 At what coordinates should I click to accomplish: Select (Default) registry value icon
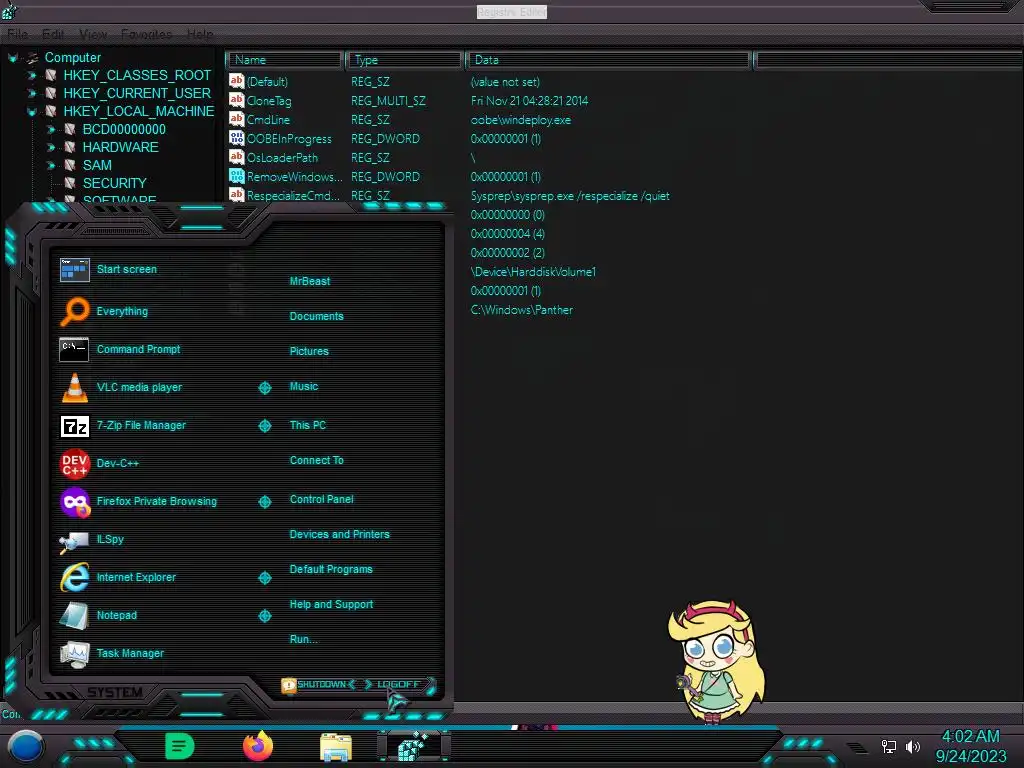point(236,81)
